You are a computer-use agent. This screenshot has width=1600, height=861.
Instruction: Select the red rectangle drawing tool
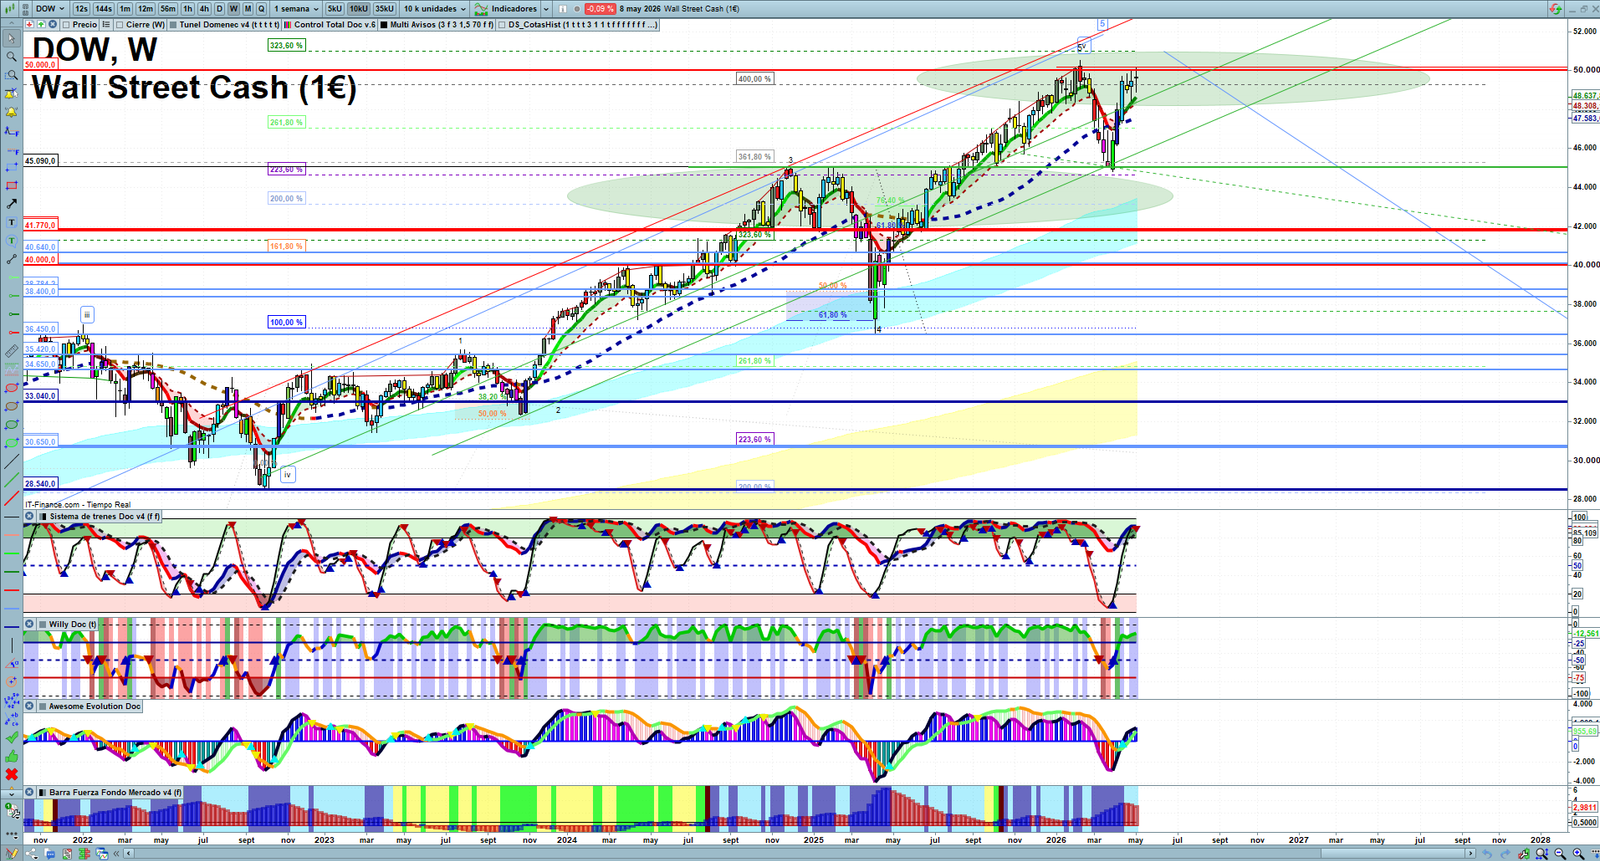tap(11, 186)
